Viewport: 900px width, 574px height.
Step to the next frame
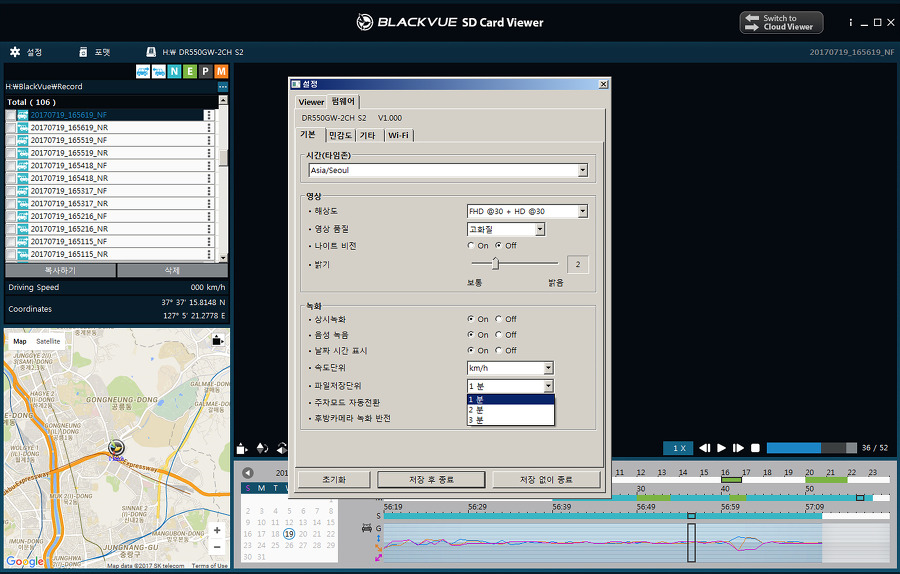pos(739,448)
